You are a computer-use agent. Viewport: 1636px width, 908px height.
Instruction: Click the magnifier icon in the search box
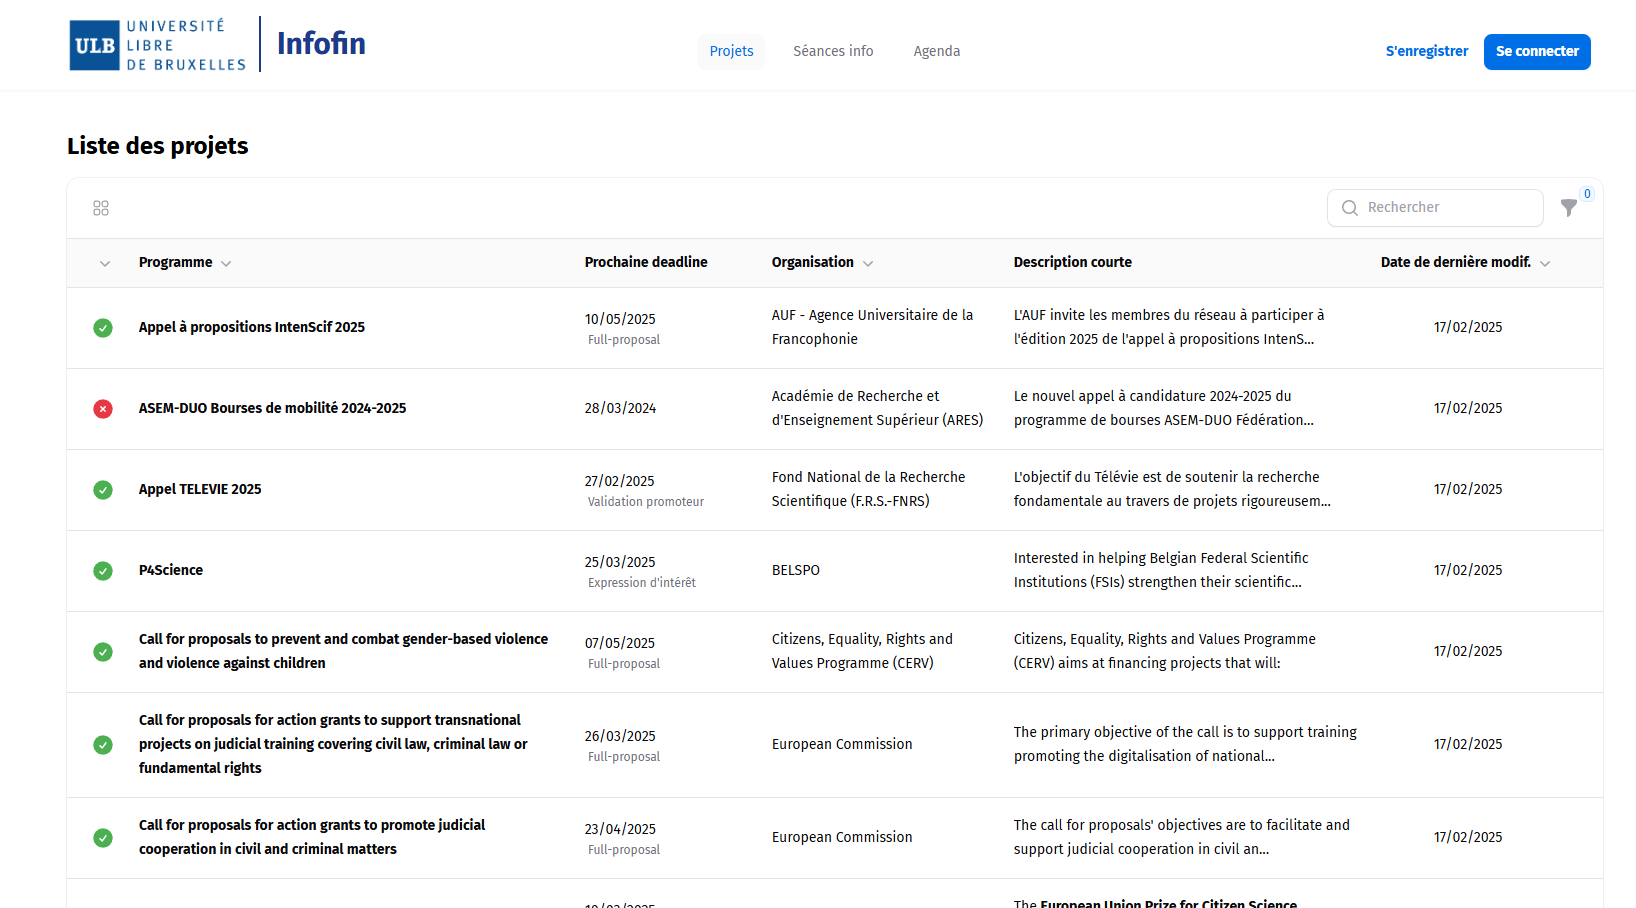pyautogui.click(x=1350, y=208)
